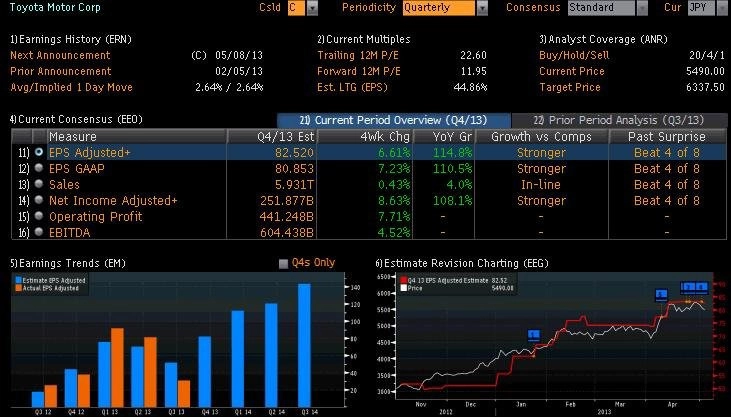The width and height of the screenshot is (731, 417).
Task: Click the Past Surprise column header
Action: 667,136
